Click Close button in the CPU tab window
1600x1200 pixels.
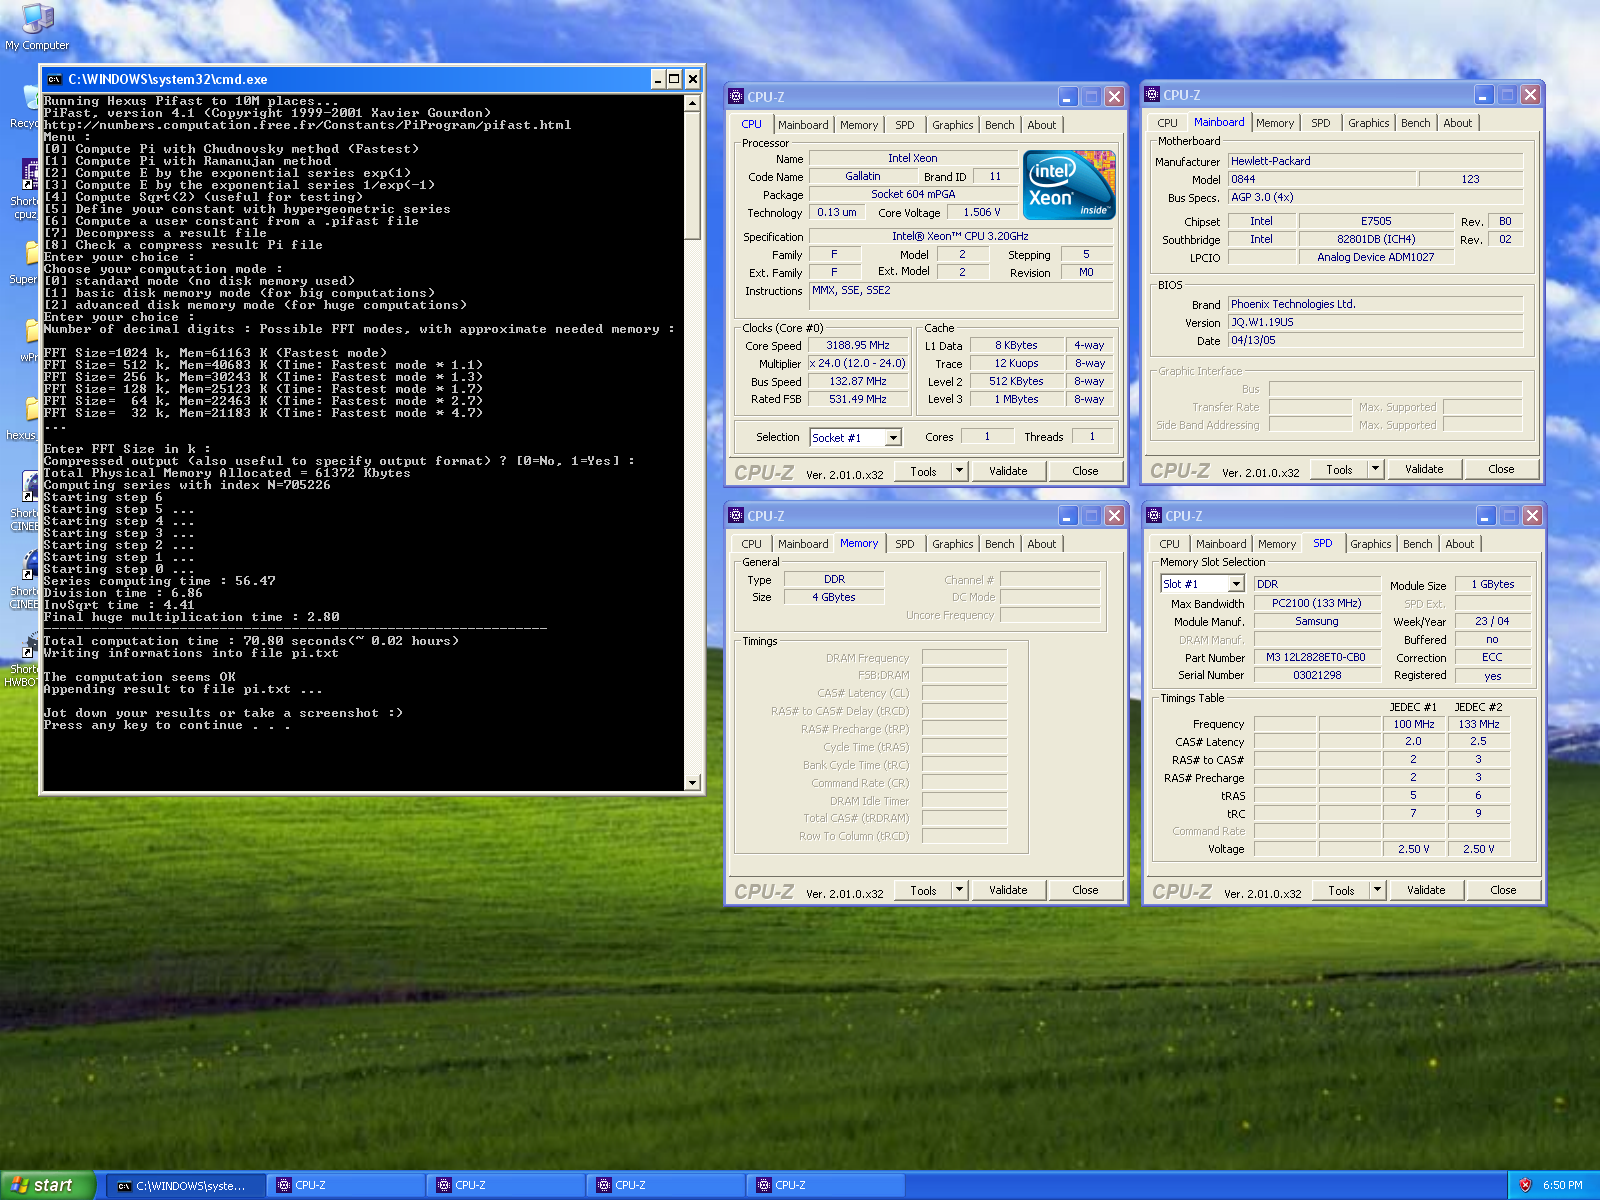[1085, 471]
